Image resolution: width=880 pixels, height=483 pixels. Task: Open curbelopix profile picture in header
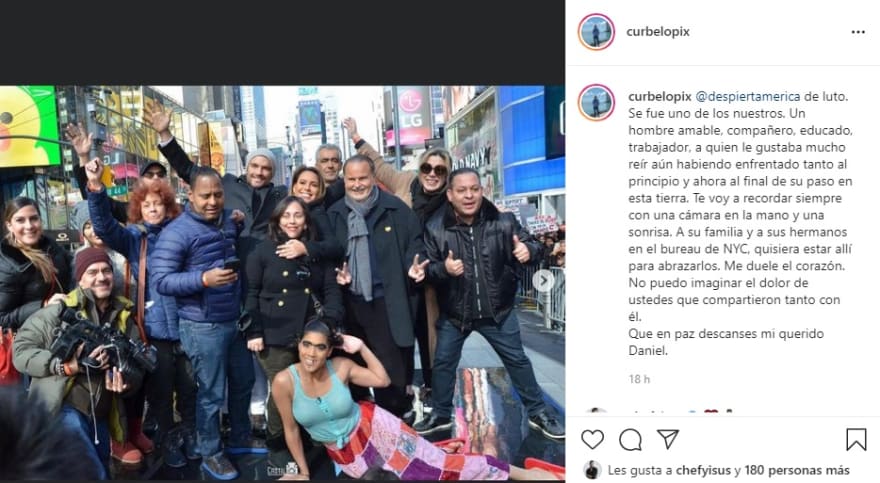[x=596, y=32]
